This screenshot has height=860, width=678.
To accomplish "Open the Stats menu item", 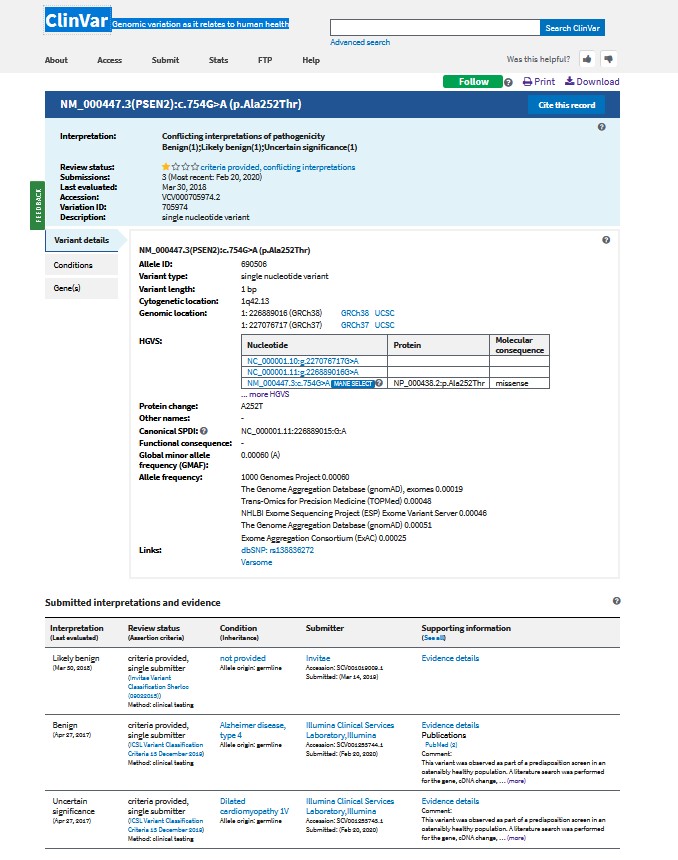I will click(x=218, y=60).
